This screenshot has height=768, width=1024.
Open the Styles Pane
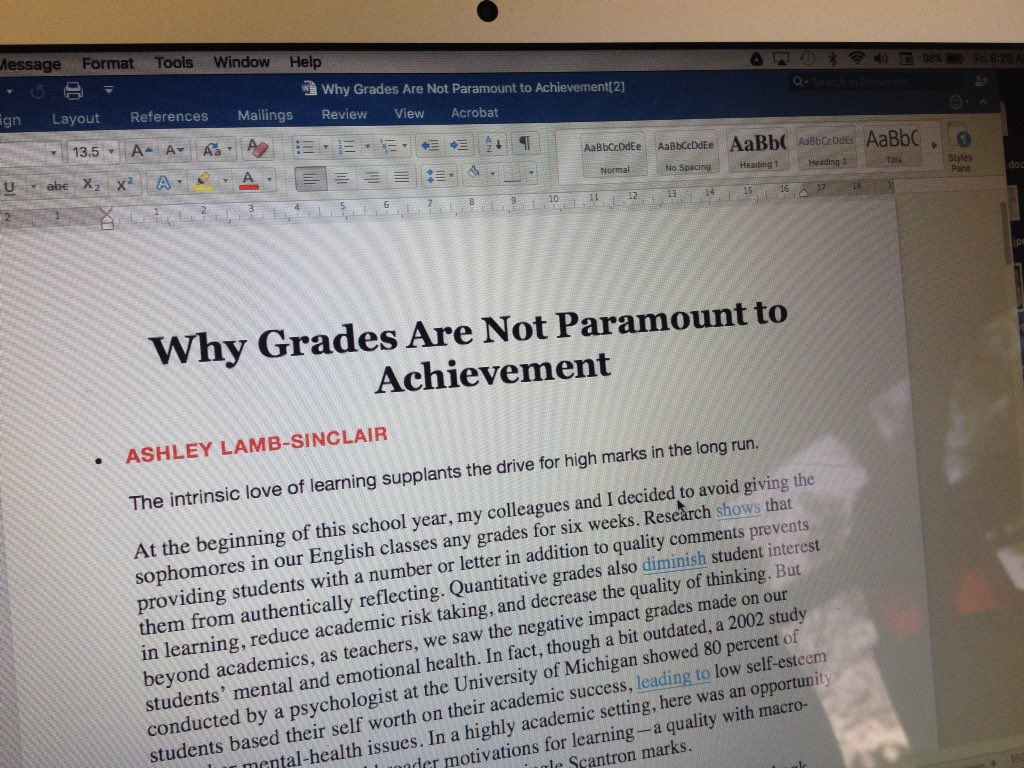click(961, 150)
